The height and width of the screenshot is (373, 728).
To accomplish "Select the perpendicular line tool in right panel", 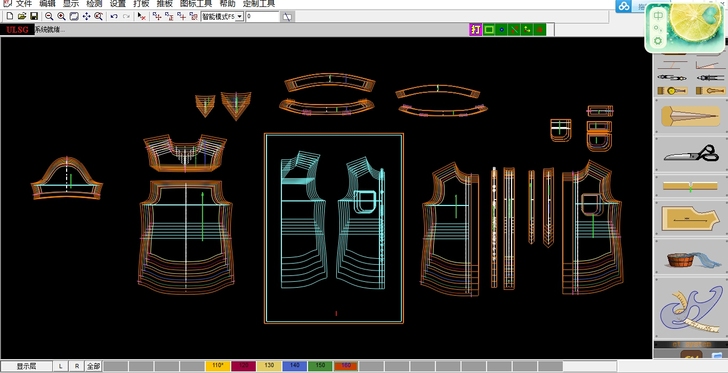I will tap(672, 64).
